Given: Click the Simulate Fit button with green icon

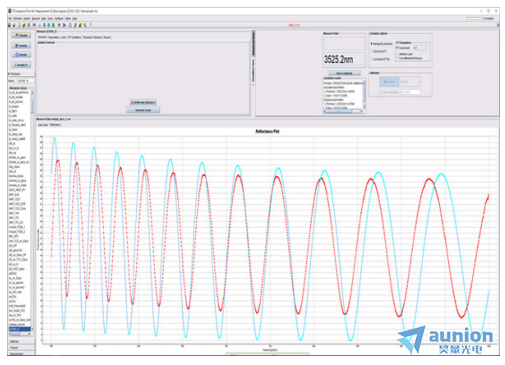Looking at the screenshot, I should pyautogui.click(x=21, y=65).
